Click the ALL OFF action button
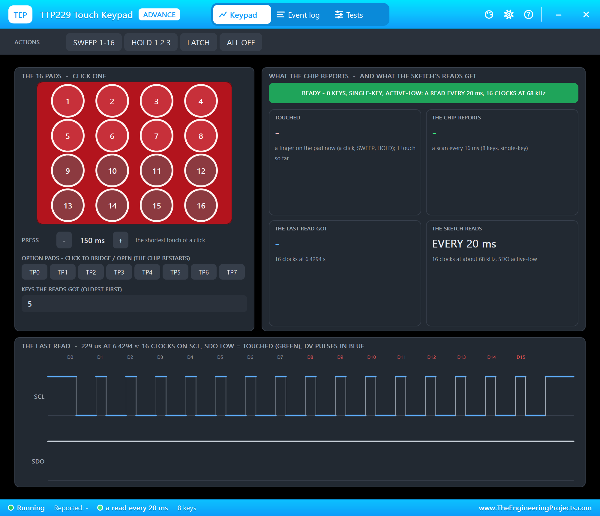Screen dimensions: 600x516 pyautogui.click(x=241, y=42)
